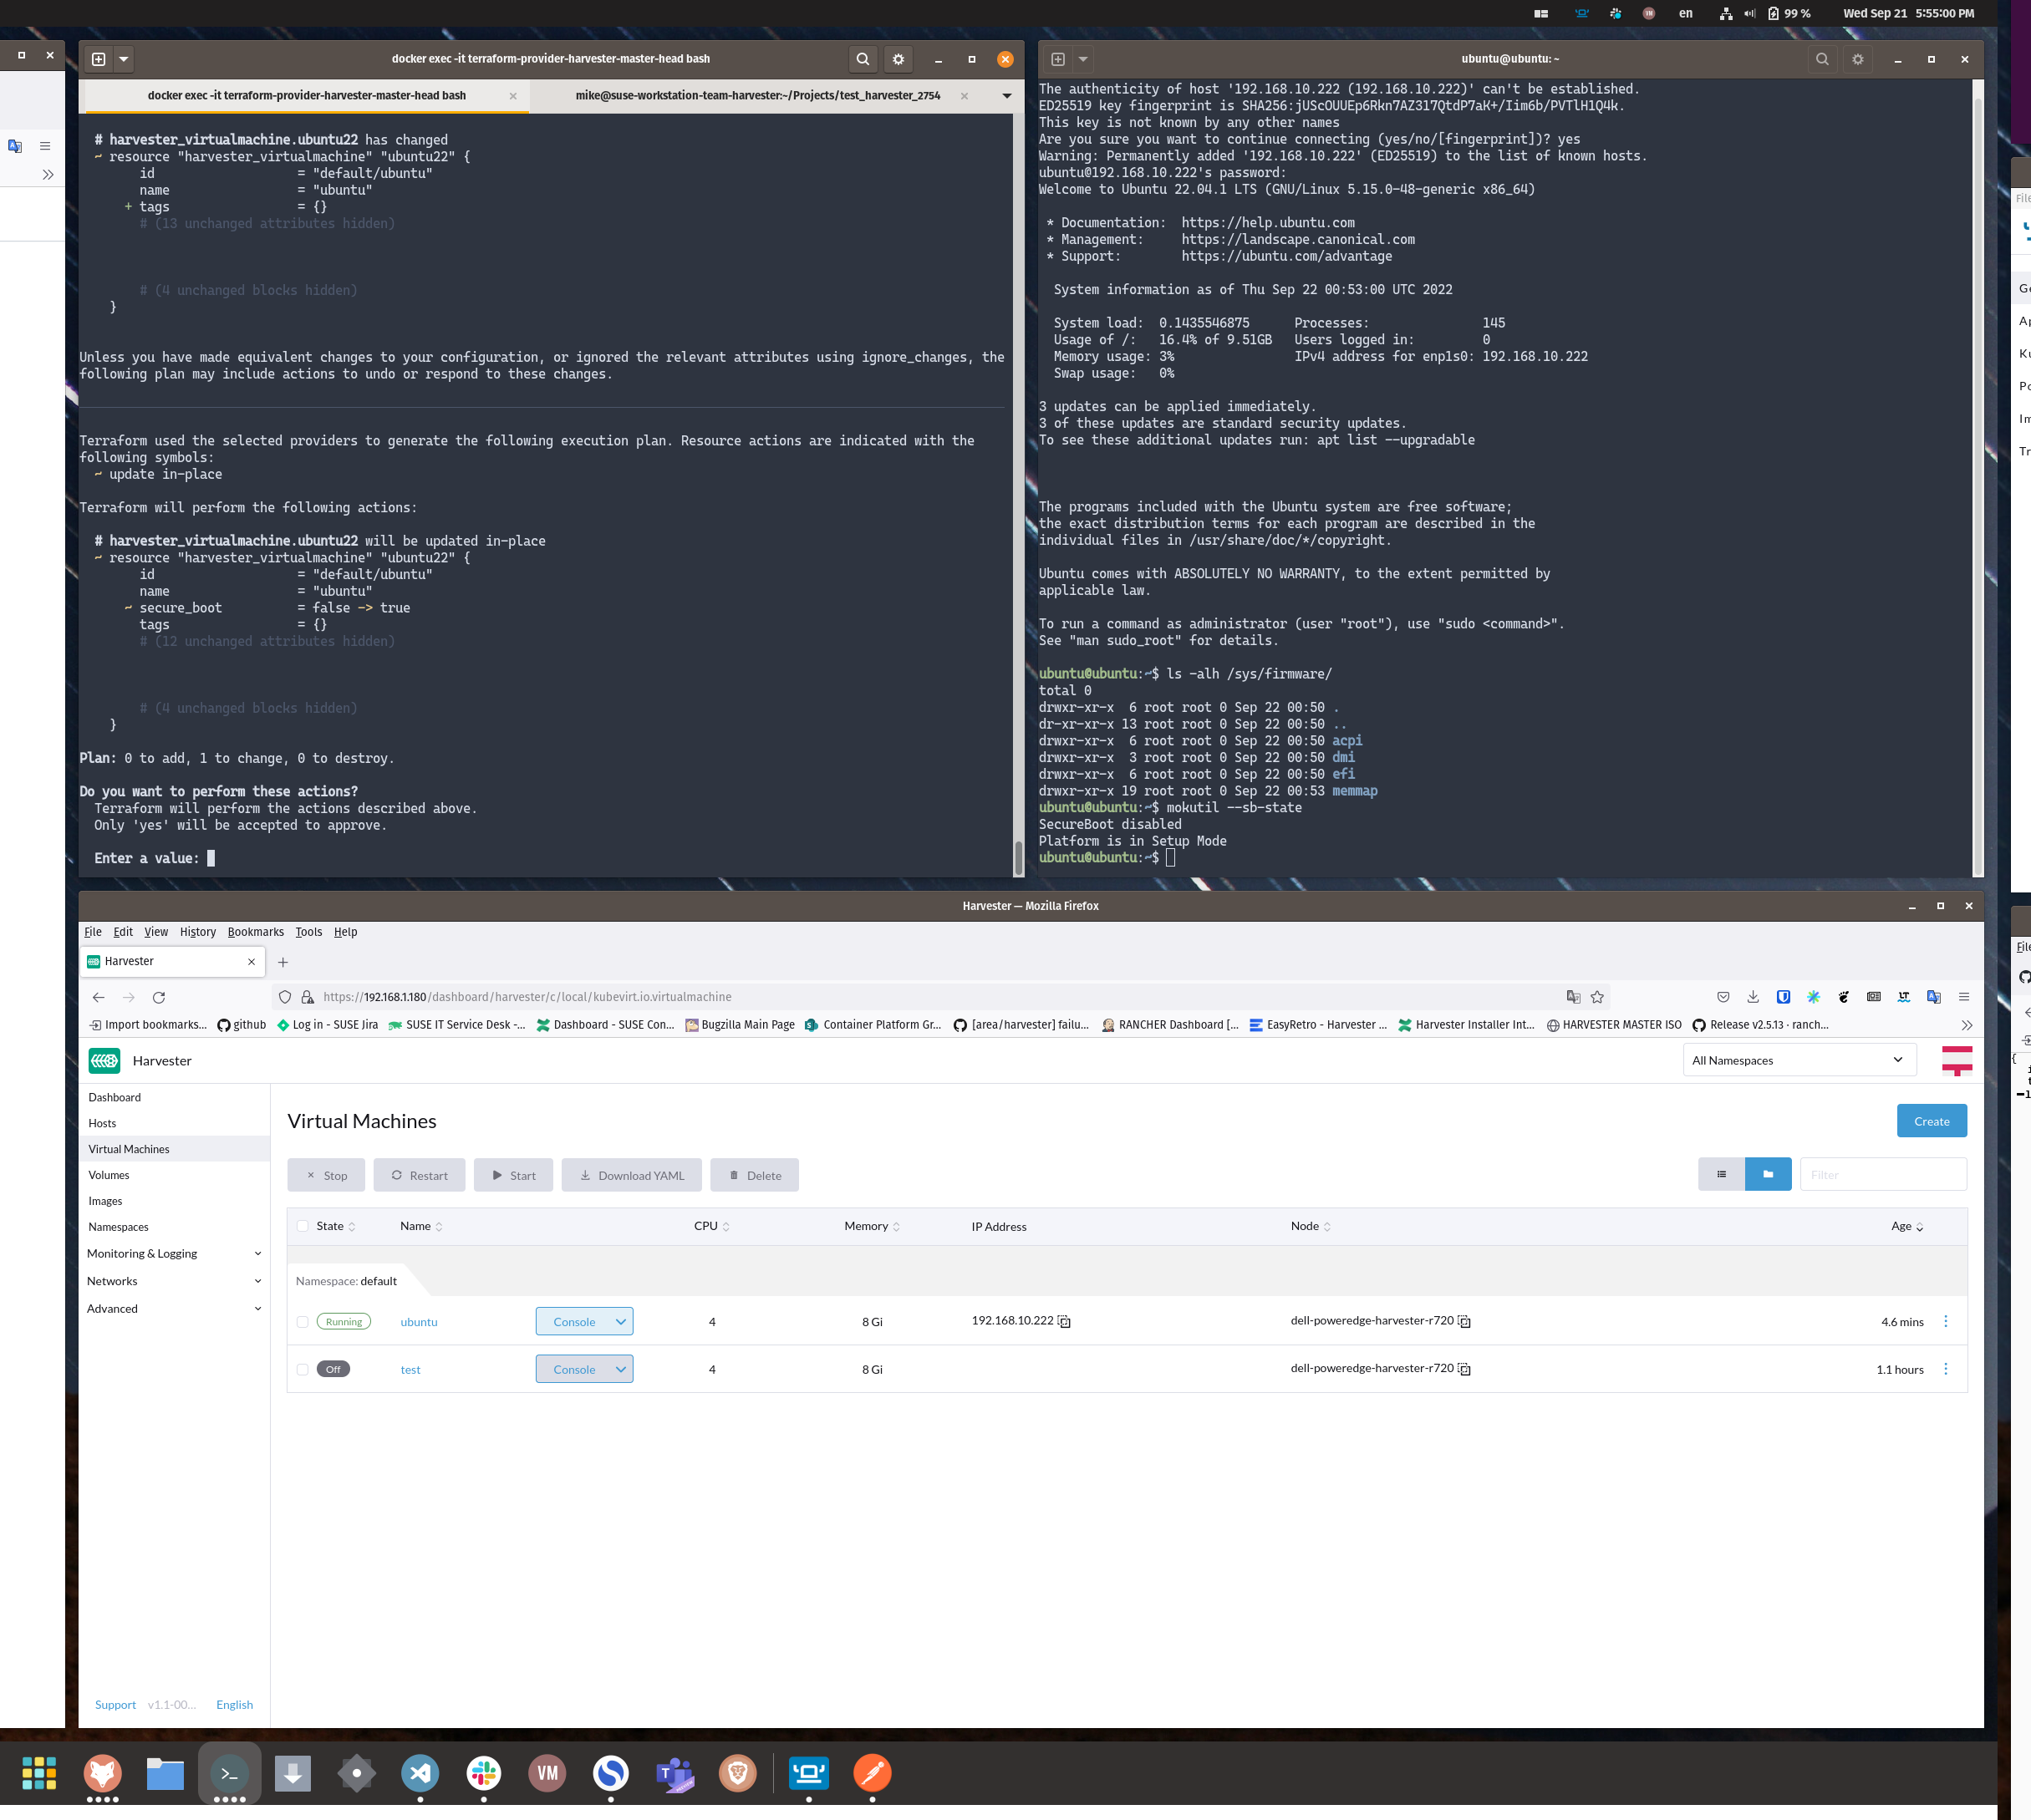Image resolution: width=2031 pixels, height=1820 pixels.
Task: Check the checkbox next to the ubuntu VM
Action: pos(303,1321)
